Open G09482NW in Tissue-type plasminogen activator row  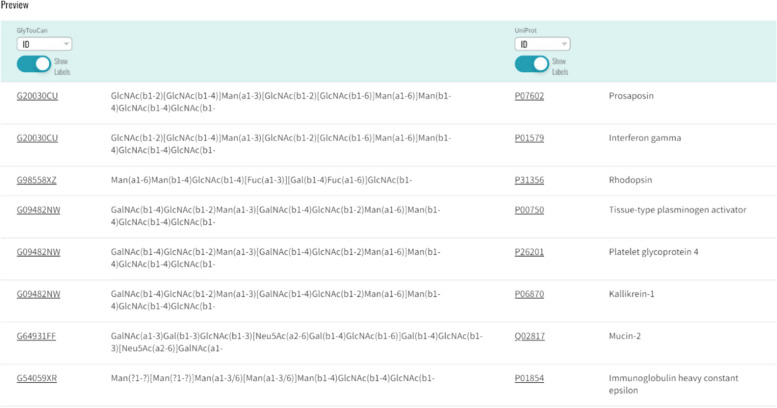tap(38, 210)
